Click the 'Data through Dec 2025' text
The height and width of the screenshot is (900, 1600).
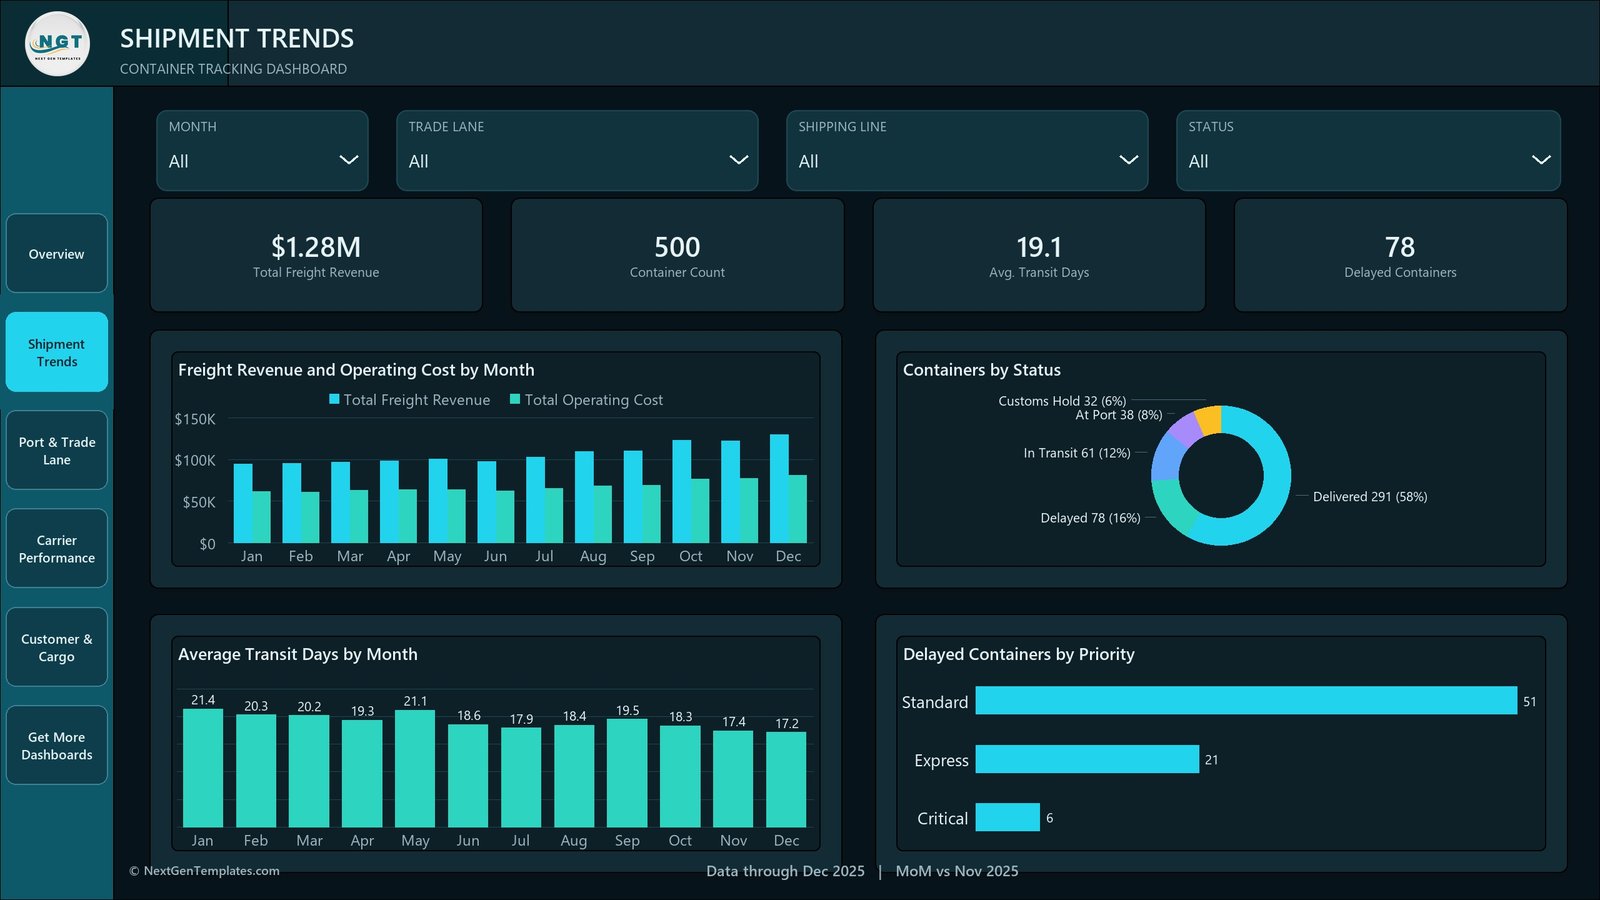(785, 871)
